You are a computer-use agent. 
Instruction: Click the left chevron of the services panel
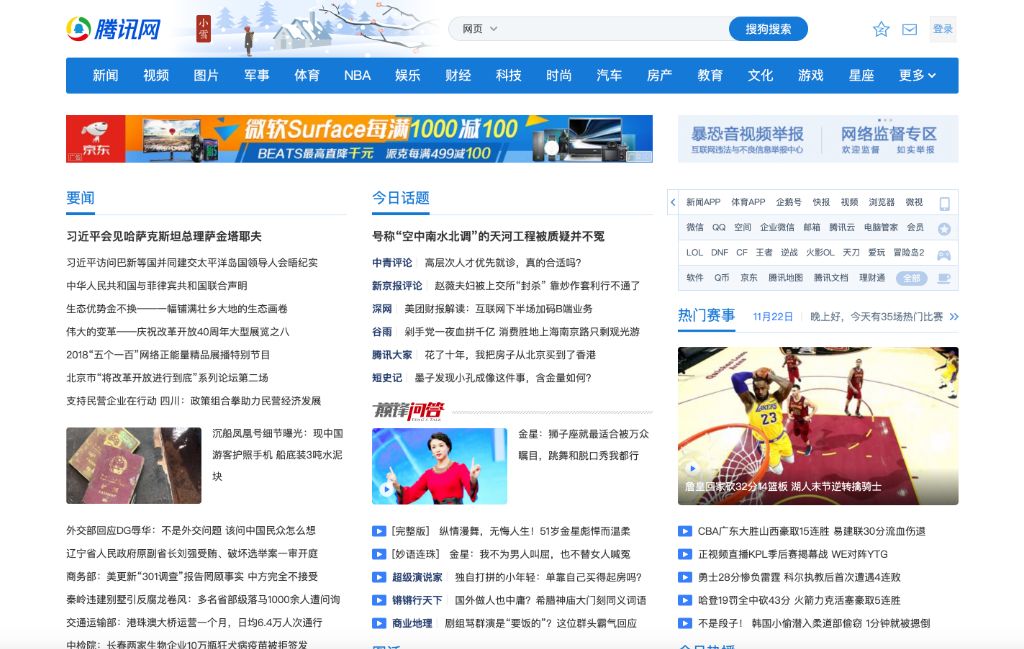coord(673,202)
